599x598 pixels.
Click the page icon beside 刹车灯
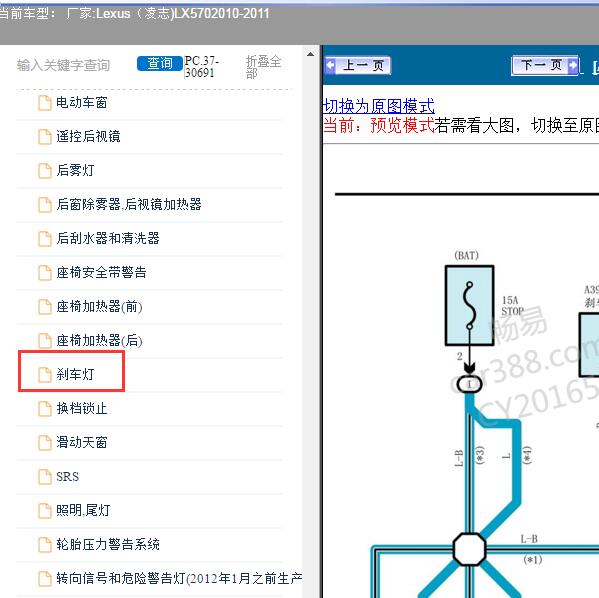click(45, 375)
